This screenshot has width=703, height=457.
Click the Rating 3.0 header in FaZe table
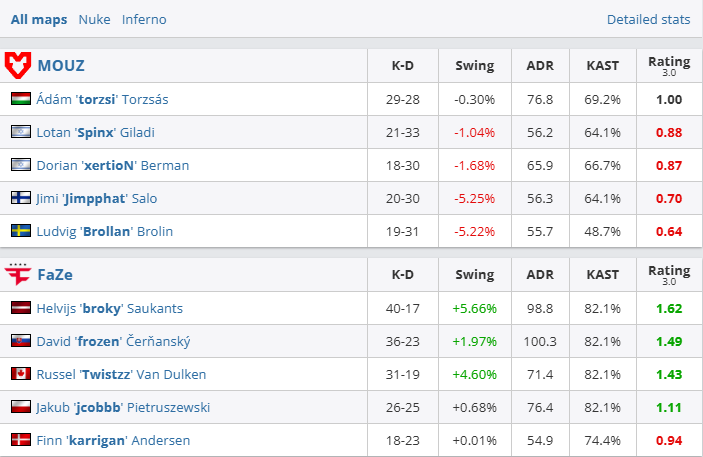point(669,274)
